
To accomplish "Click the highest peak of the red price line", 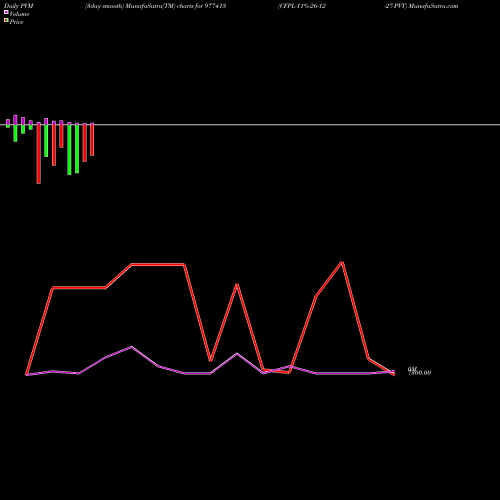I will tap(342, 263).
